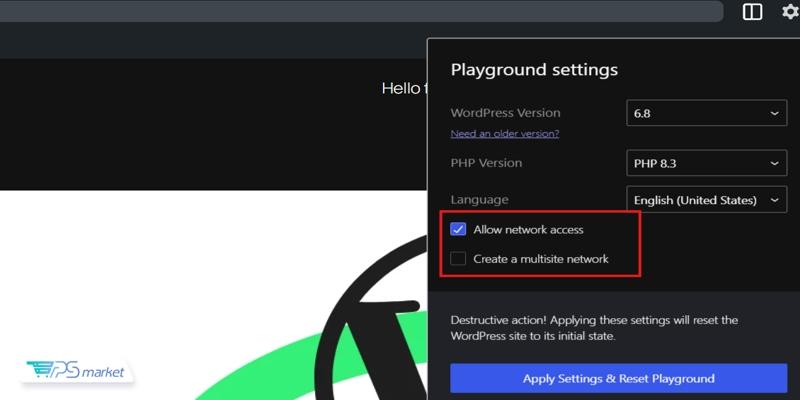Click the Playground settings heading
Image resolution: width=800 pixels, height=400 pixels.
tap(534, 70)
